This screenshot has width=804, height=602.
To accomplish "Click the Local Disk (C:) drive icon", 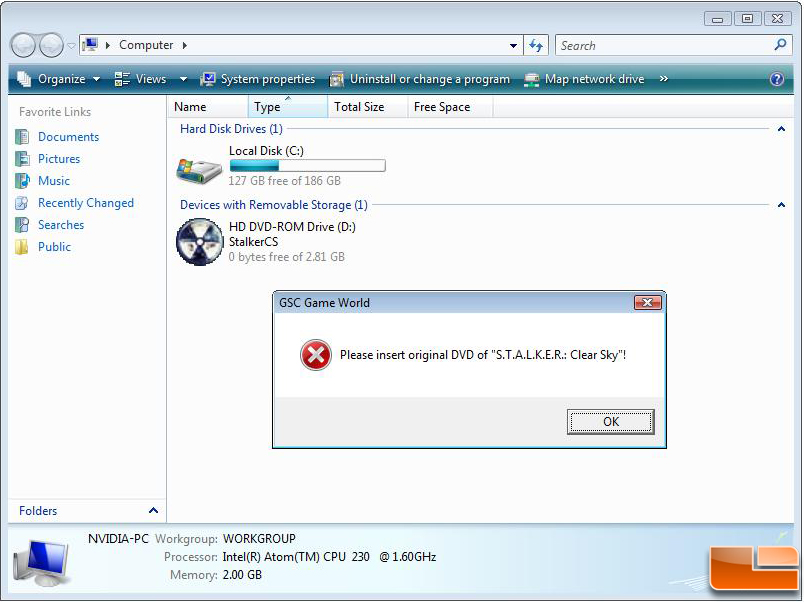I will click(199, 167).
